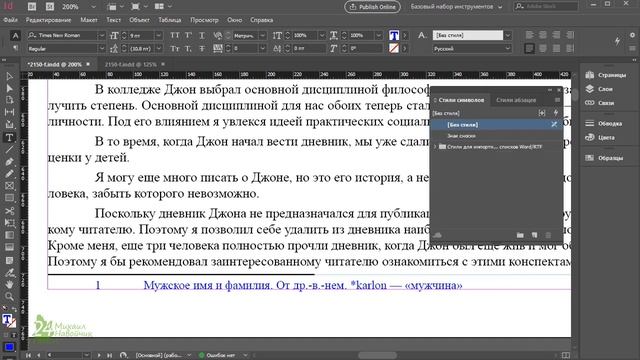Select the Page tool
640x360 pixels.
pos(9,100)
